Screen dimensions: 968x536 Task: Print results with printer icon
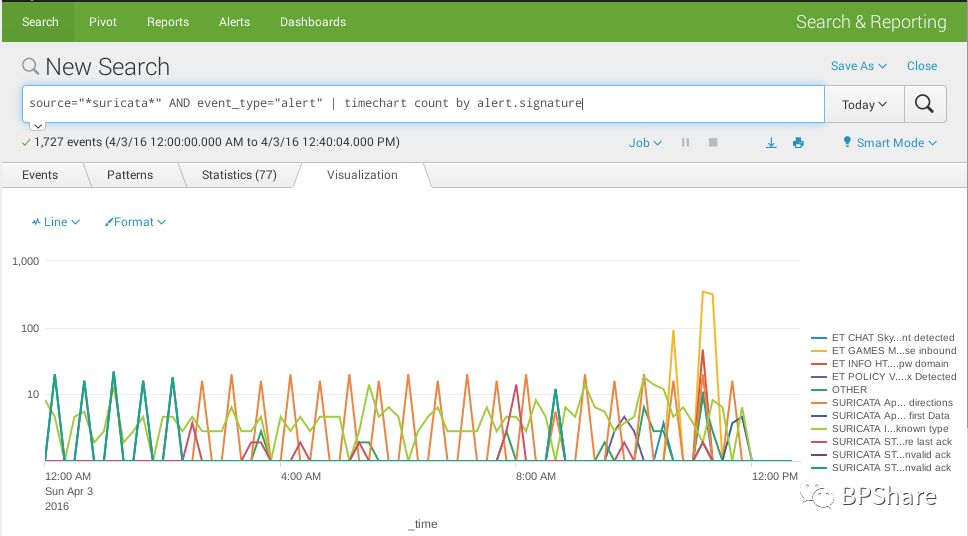tap(798, 143)
